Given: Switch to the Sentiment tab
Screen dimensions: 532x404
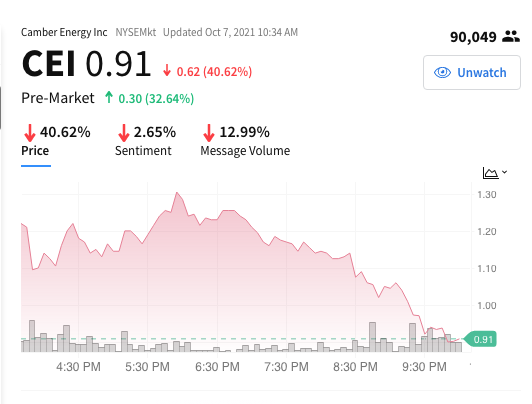Looking at the screenshot, I should click(x=143, y=150).
